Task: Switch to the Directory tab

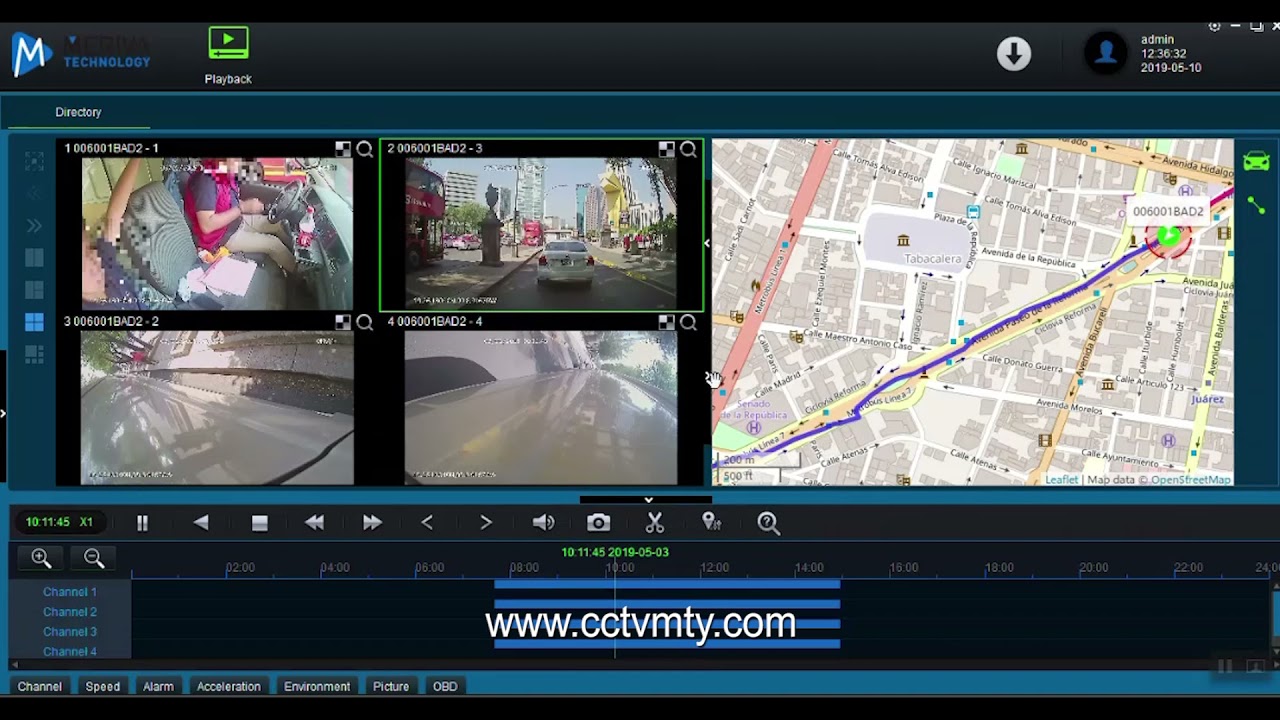Action: coord(78,112)
